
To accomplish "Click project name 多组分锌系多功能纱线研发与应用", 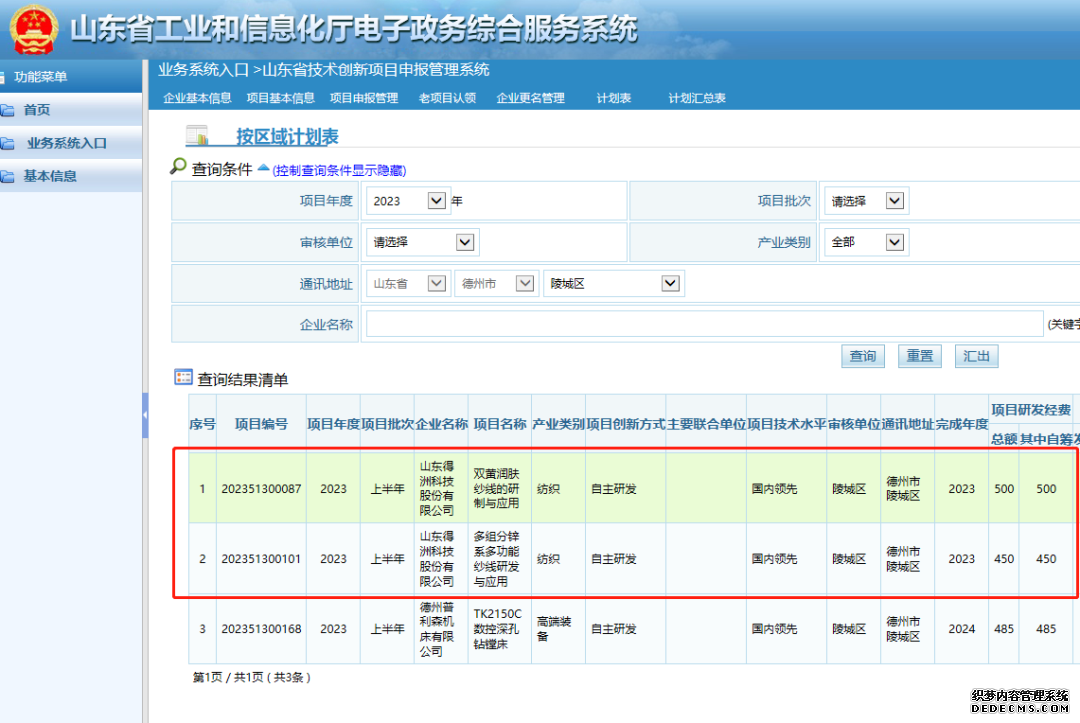I will tap(497, 559).
